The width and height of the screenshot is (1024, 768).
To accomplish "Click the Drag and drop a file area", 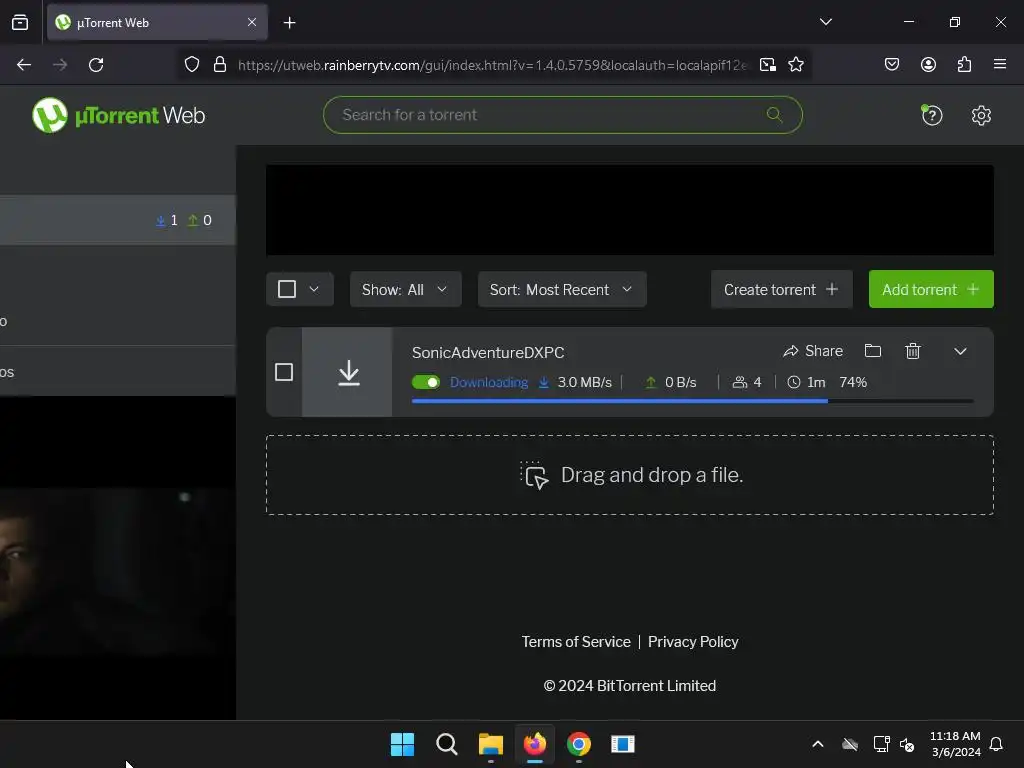I will (630, 475).
